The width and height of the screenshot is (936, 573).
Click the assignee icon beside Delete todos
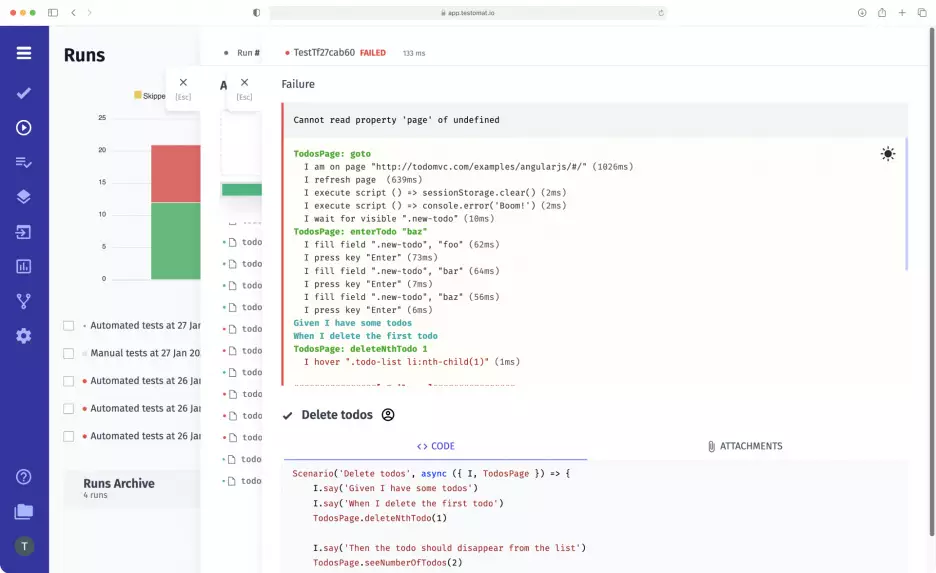pyautogui.click(x=388, y=415)
